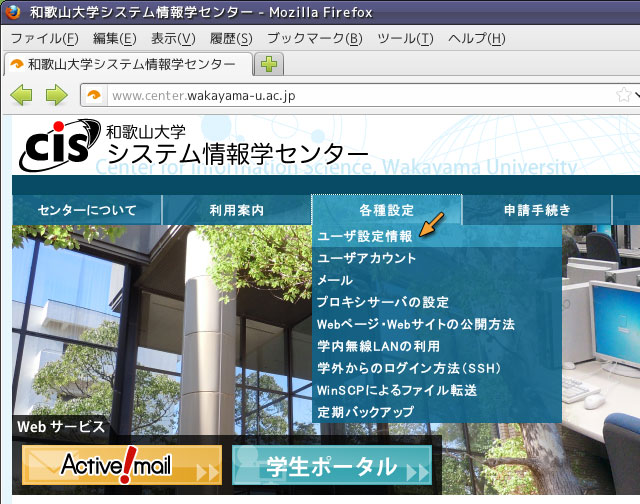
Task: Select the 和歌山大学システム情報学センター browser tab
Action: 129,64
